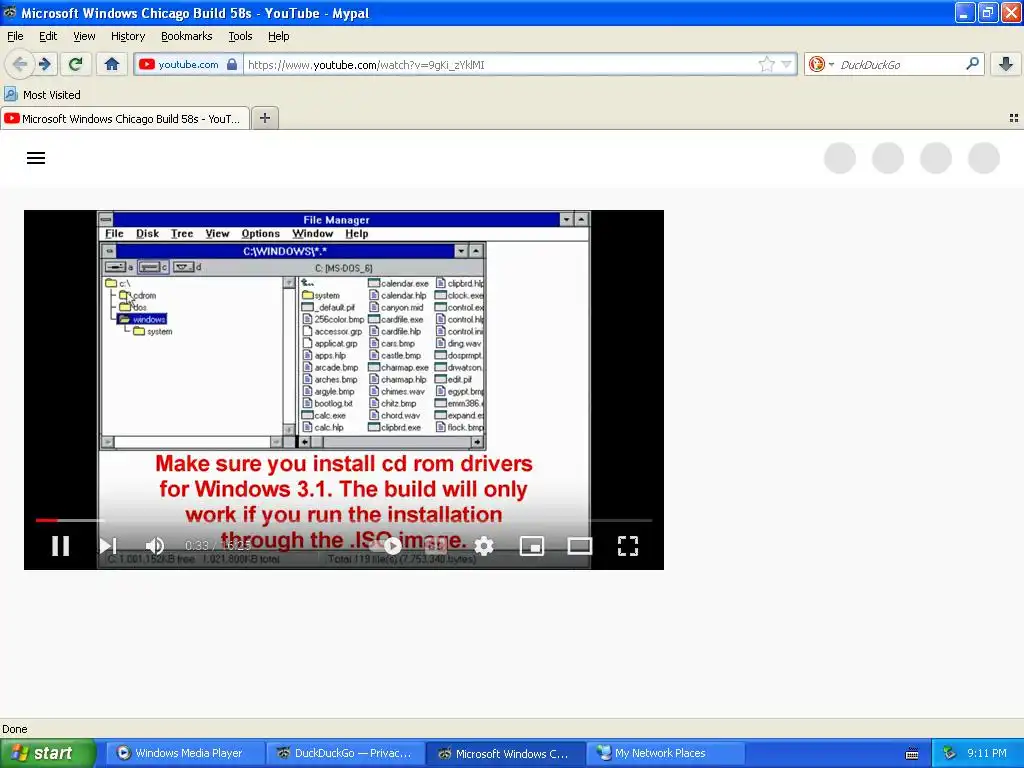List all tabs via the tab bar grid icon
This screenshot has width=1024, height=768.
coord(1014,118)
